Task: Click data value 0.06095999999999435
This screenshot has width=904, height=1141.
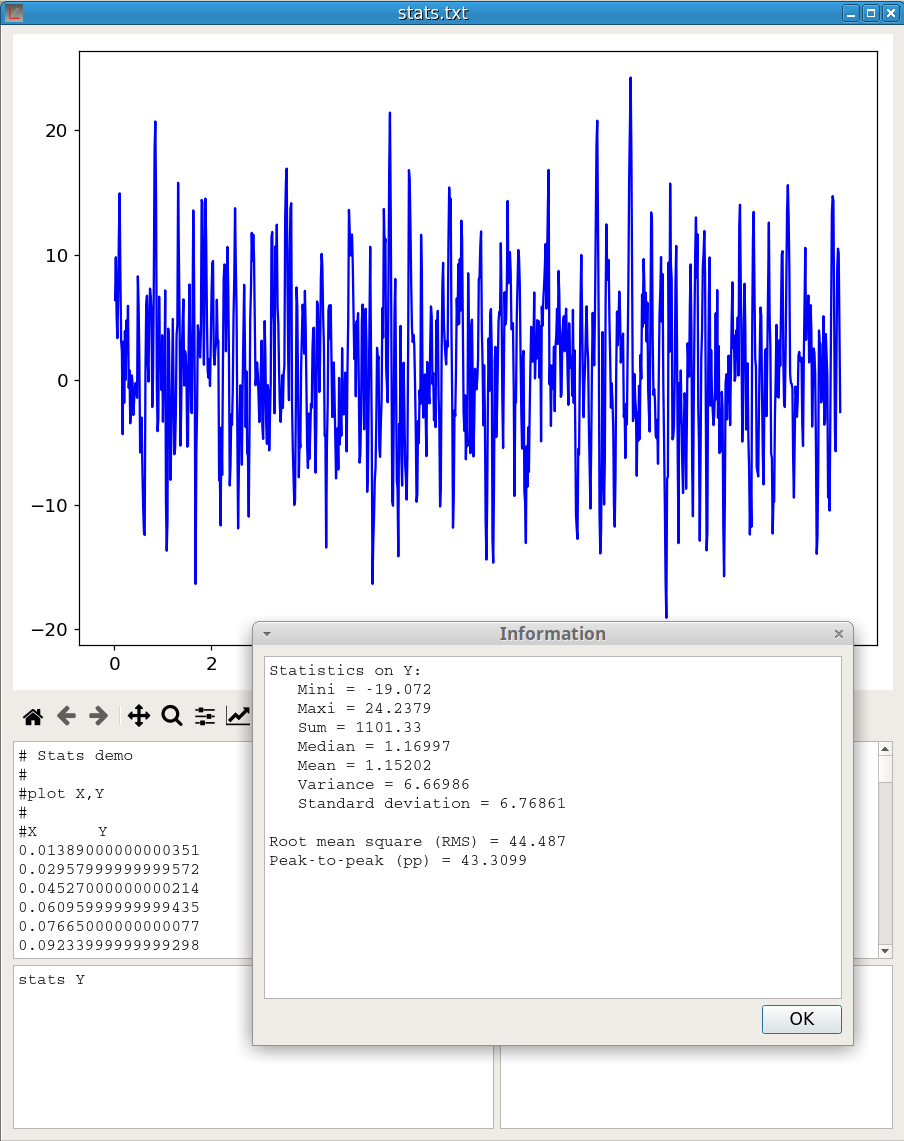Action: click(x=109, y=907)
